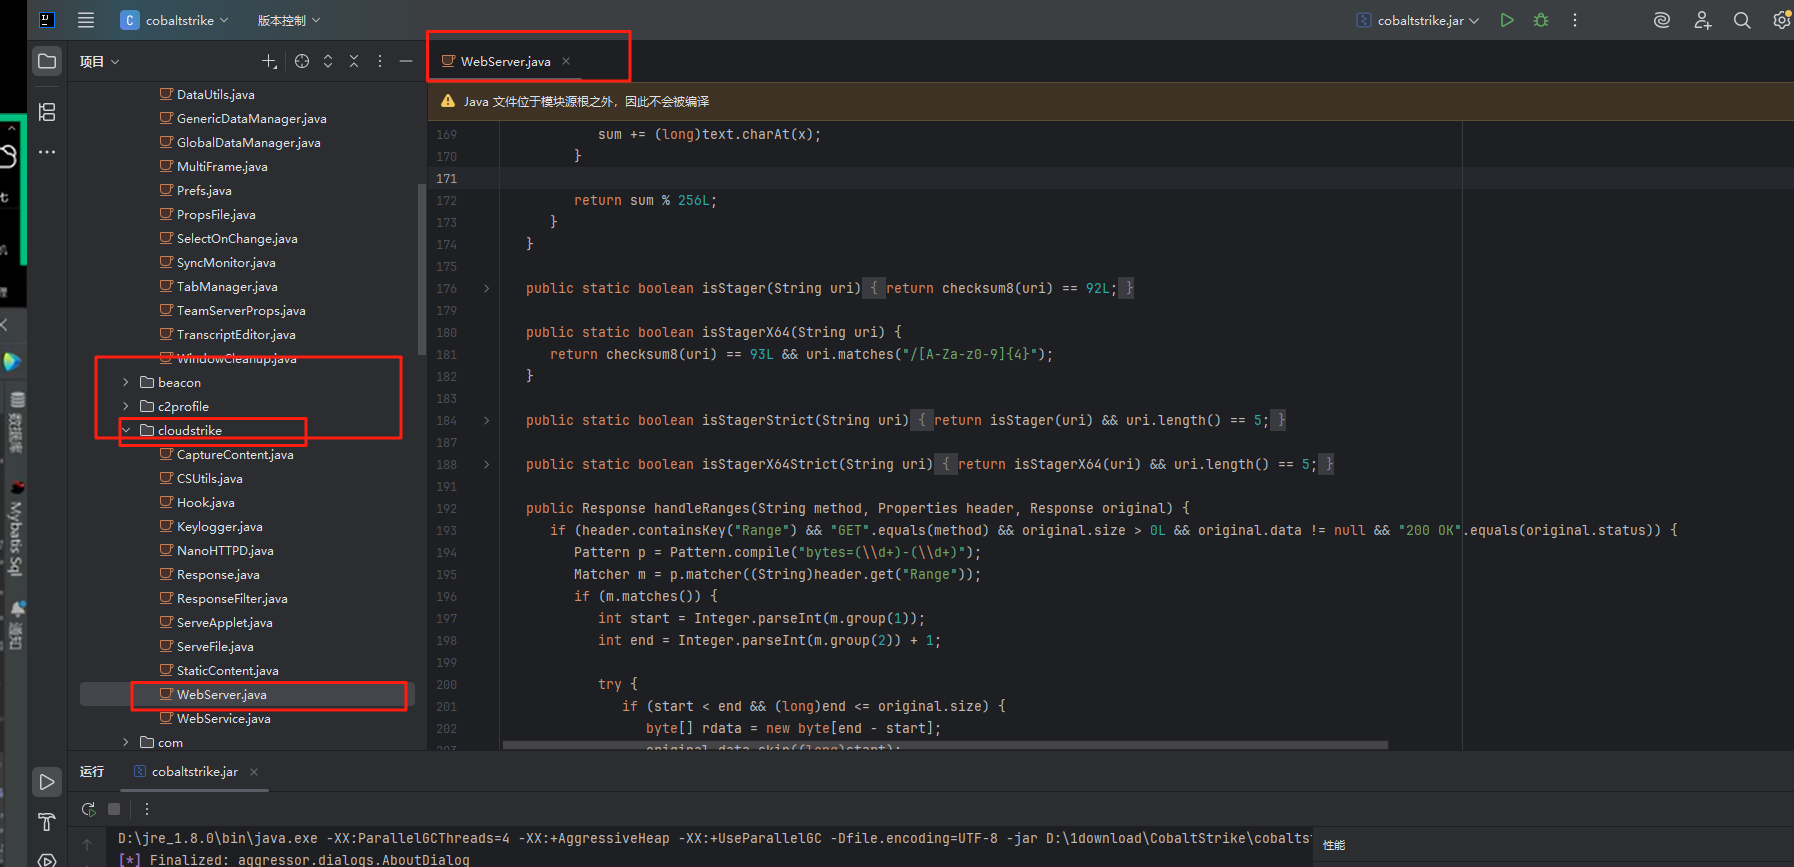Screen dimensions: 1794x867
Task: Open IDE settings gear icon
Action: [x=1782, y=20]
